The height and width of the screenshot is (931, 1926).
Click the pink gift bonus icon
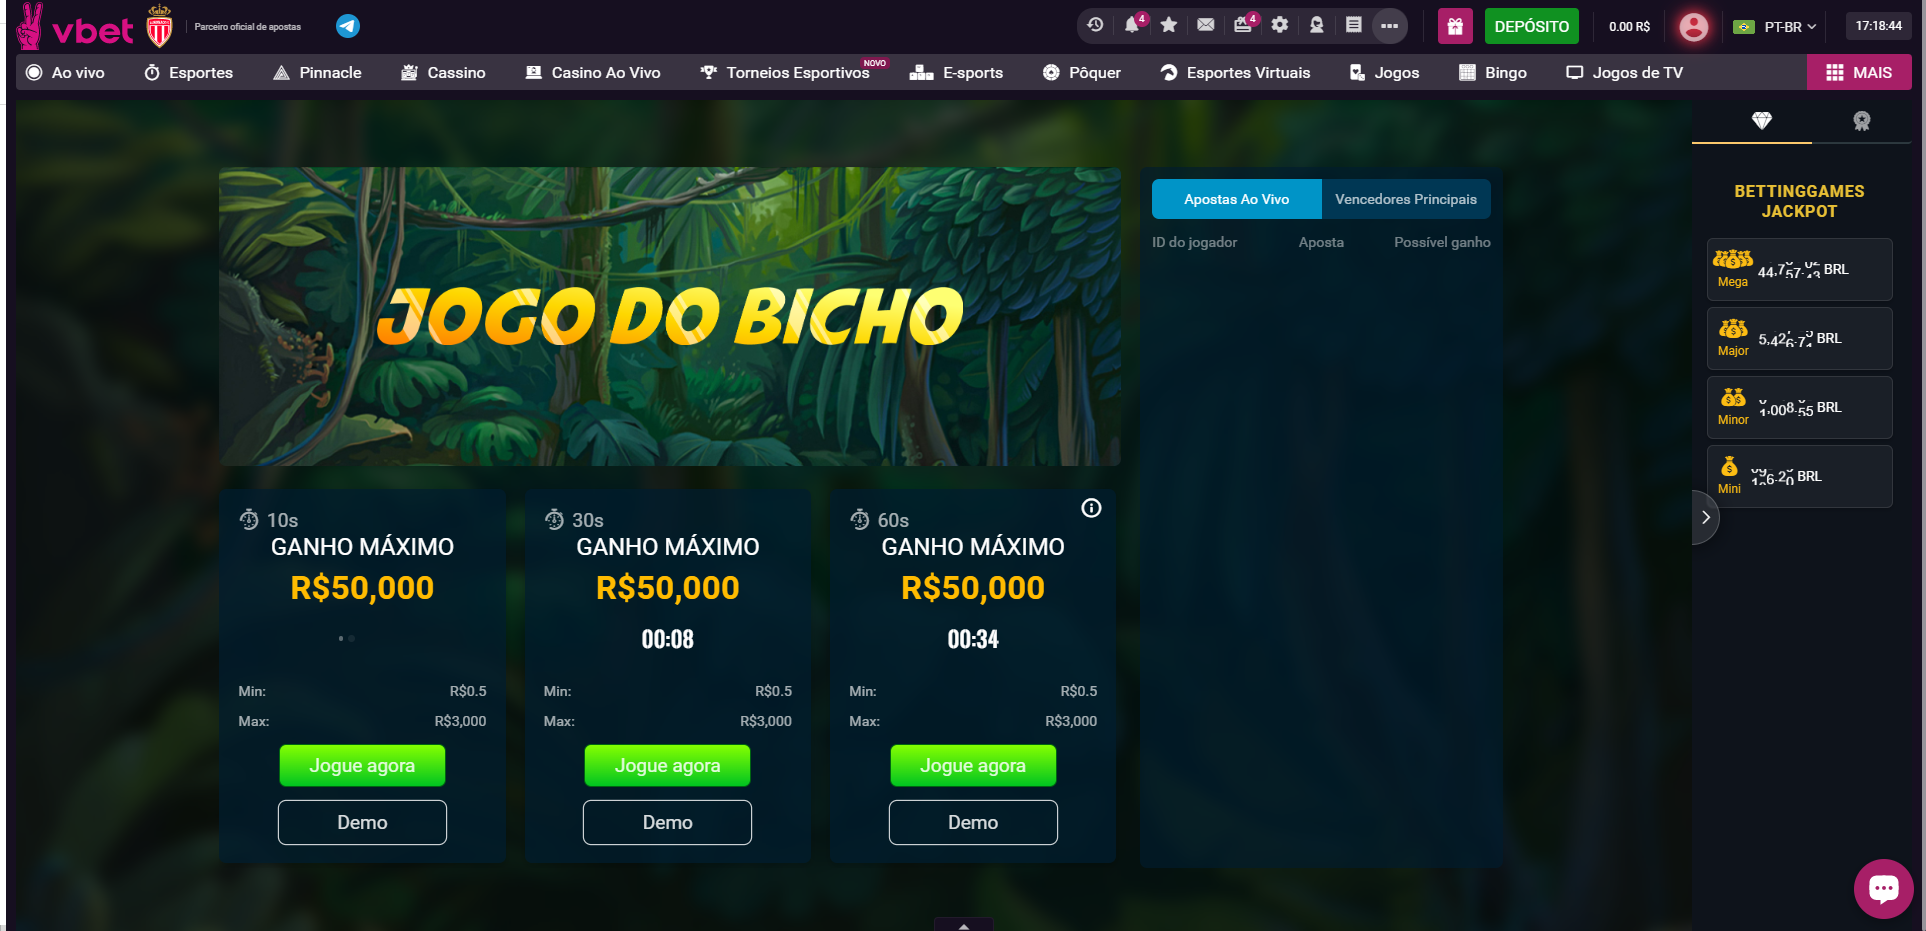[1455, 27]
